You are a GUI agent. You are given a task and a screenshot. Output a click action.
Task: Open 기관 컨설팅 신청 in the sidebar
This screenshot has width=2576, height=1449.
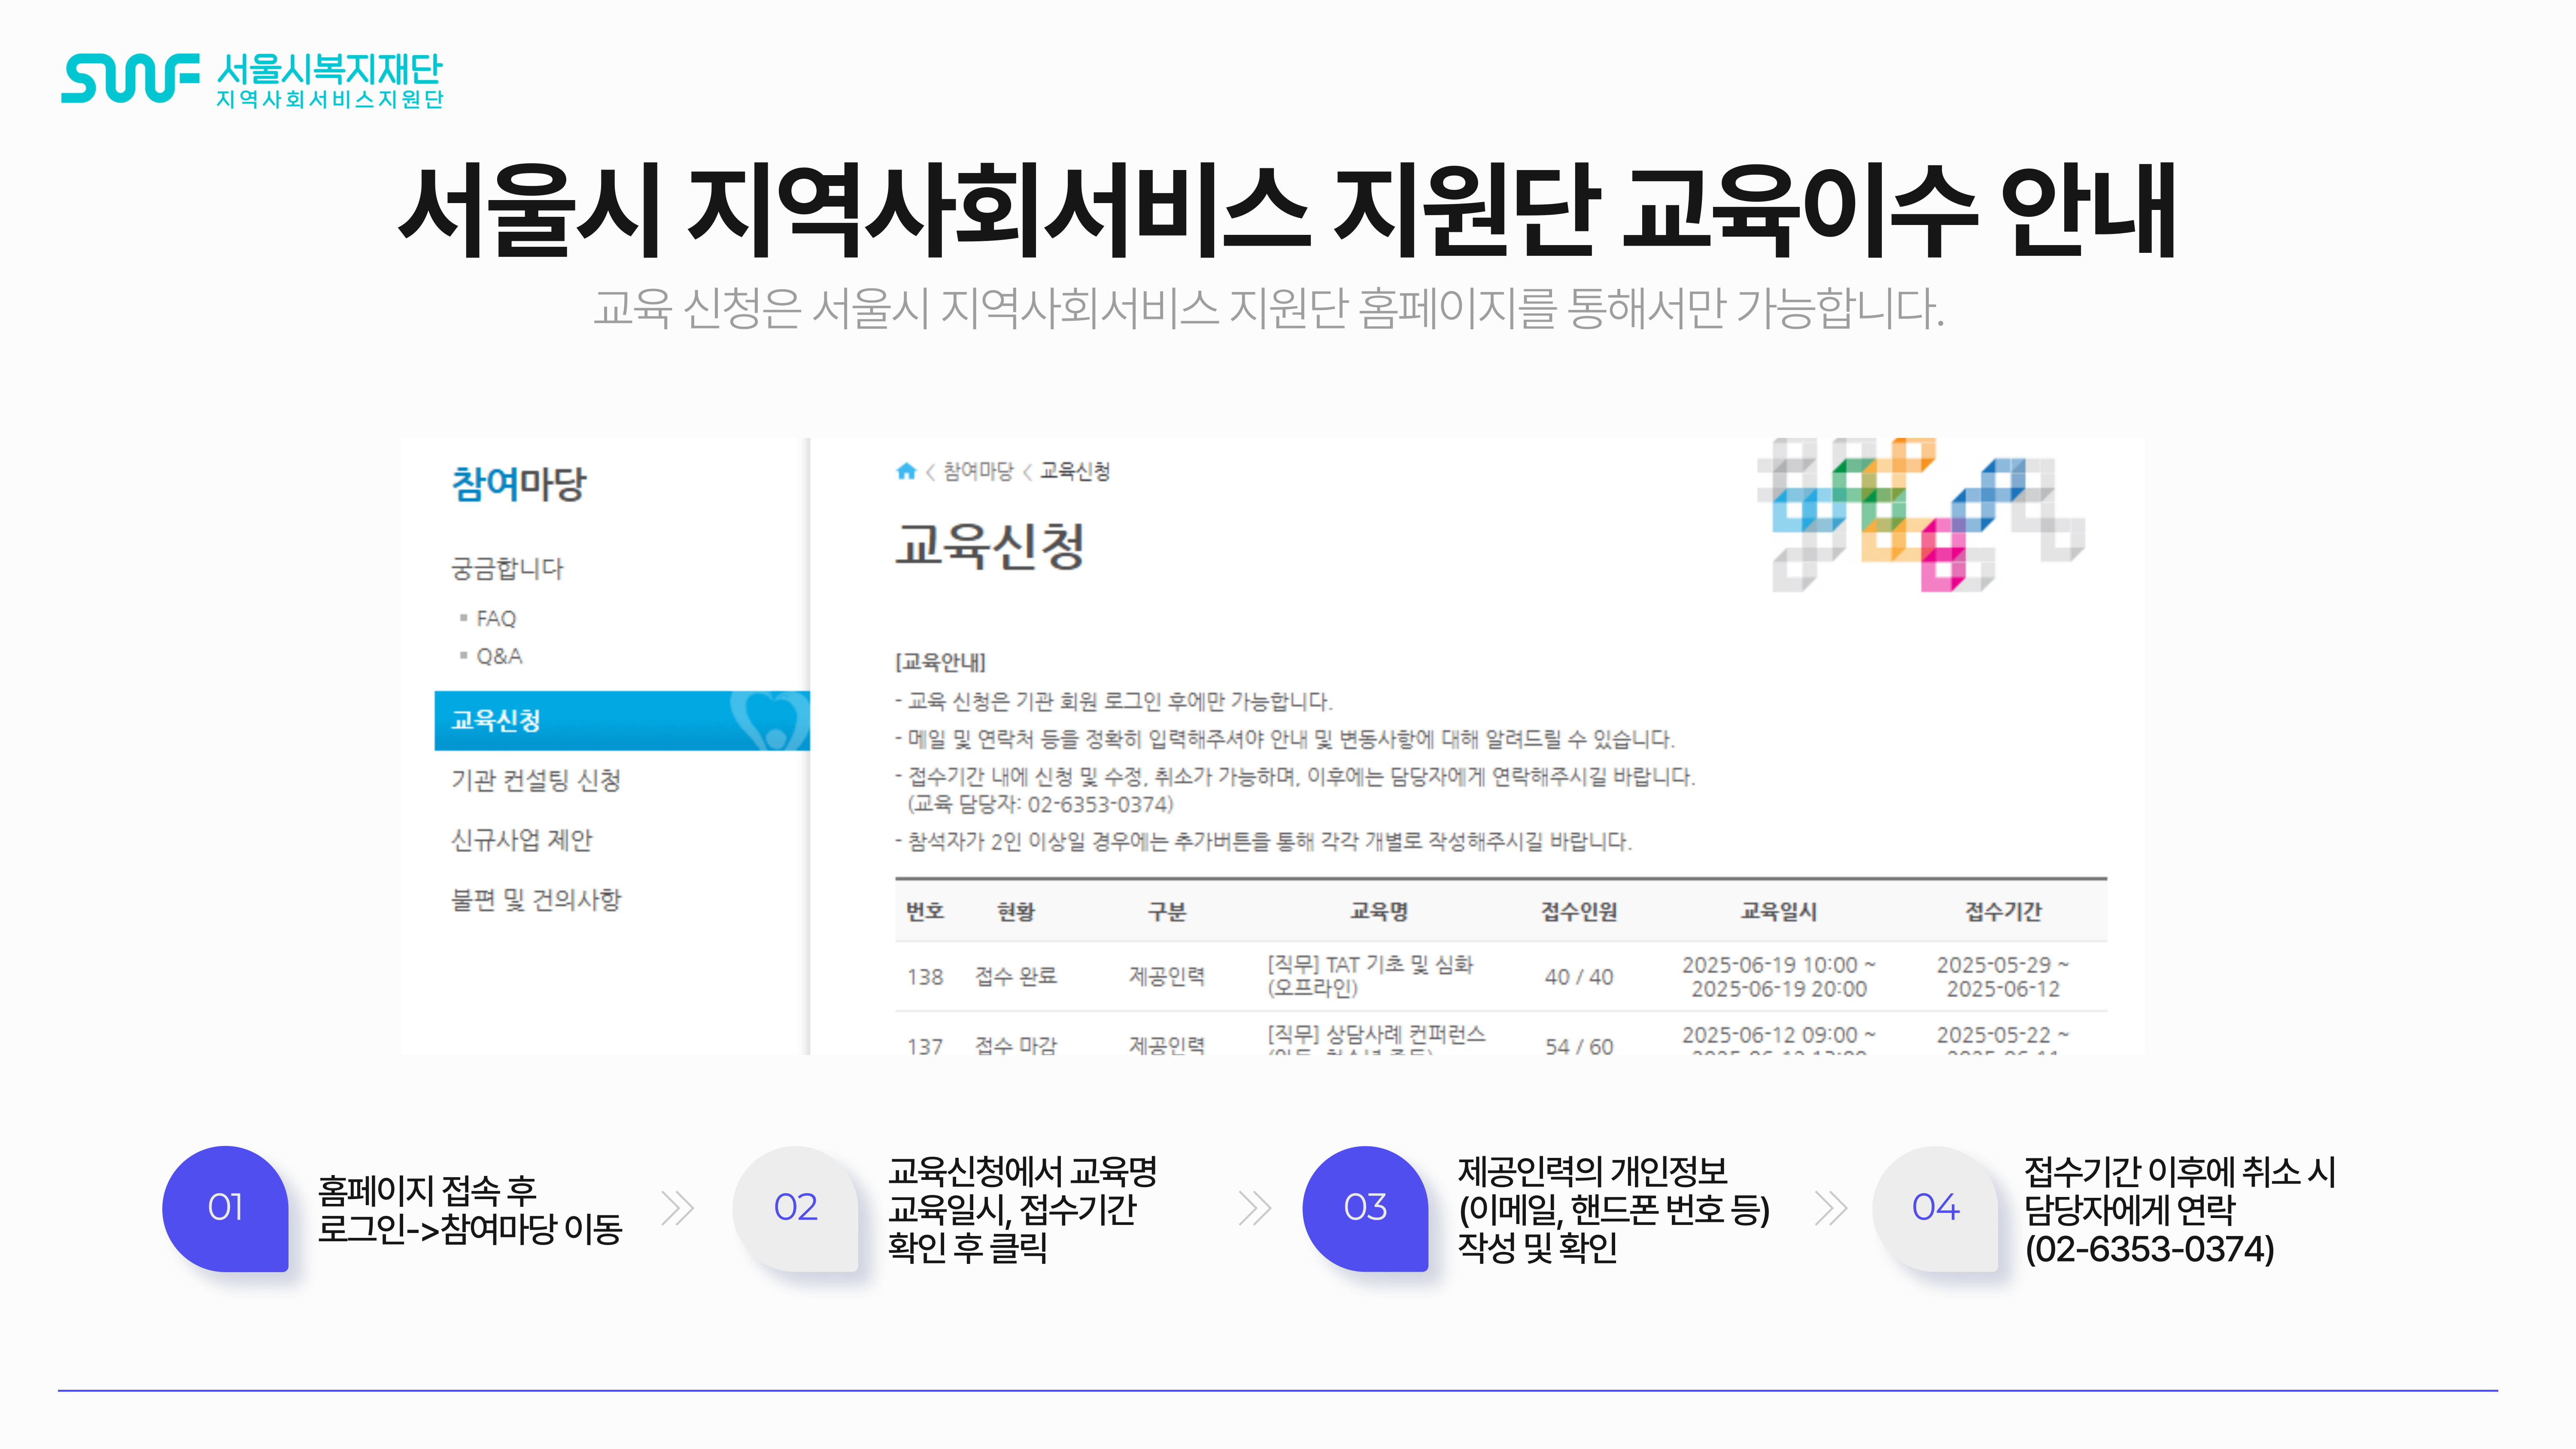click(536, 780)
